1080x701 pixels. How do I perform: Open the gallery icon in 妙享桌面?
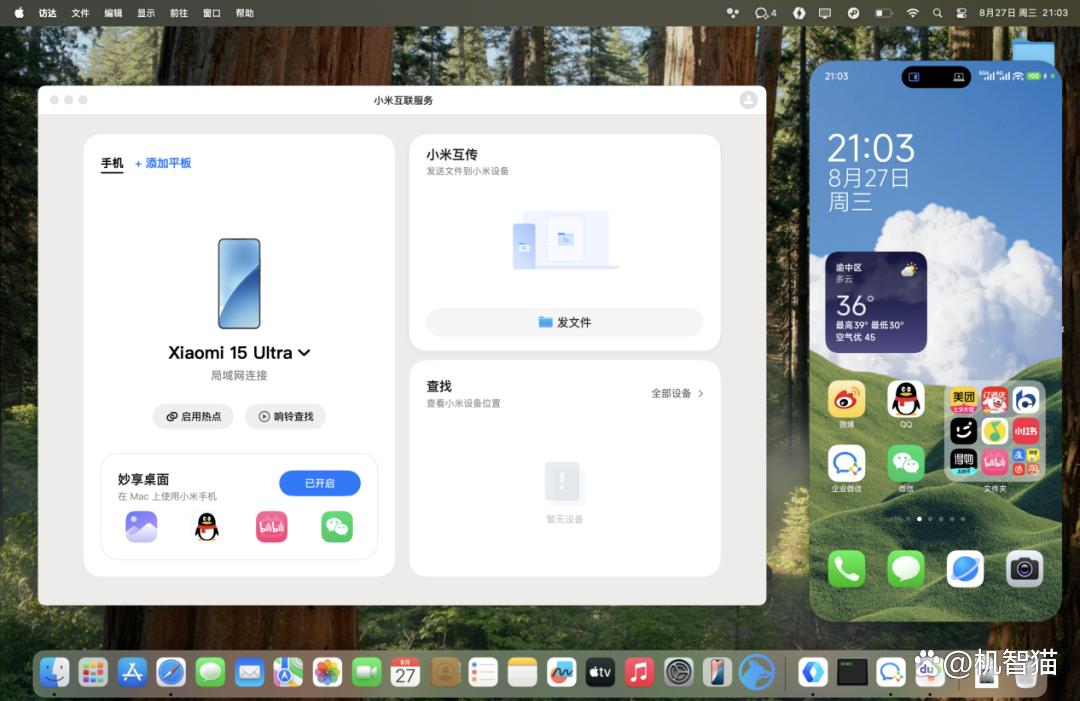[141, 527]
